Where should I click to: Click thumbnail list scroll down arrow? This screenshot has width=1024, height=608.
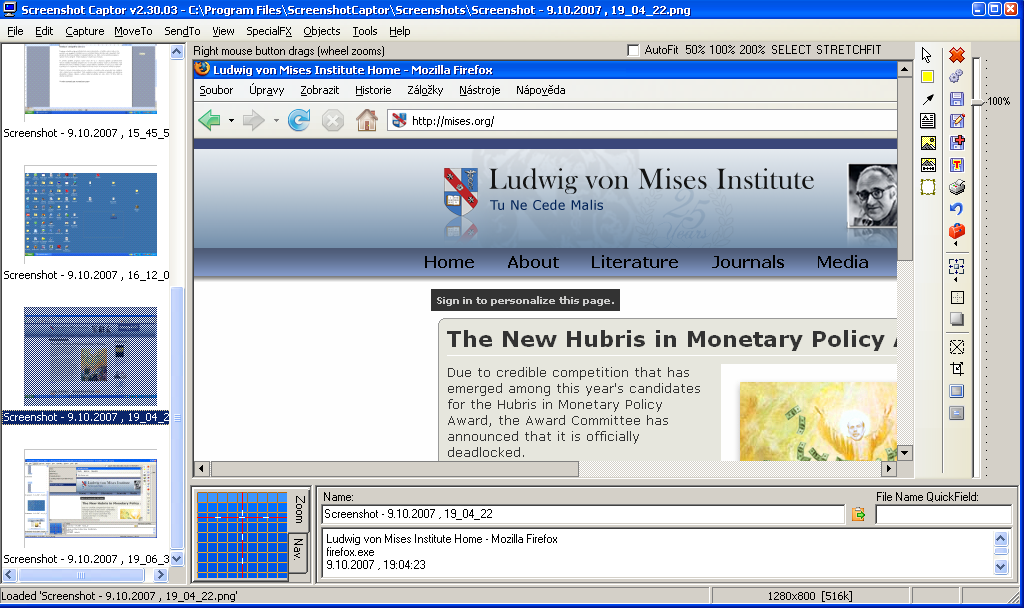[177, 559]
